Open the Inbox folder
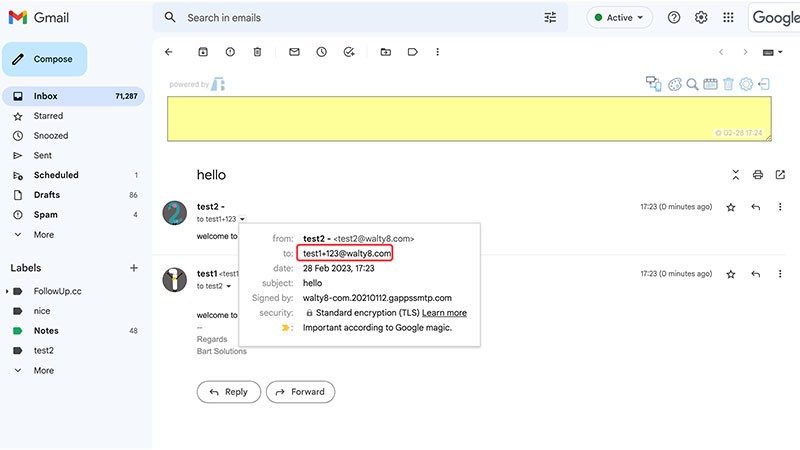The image size is (800, 450). (73, 96)
